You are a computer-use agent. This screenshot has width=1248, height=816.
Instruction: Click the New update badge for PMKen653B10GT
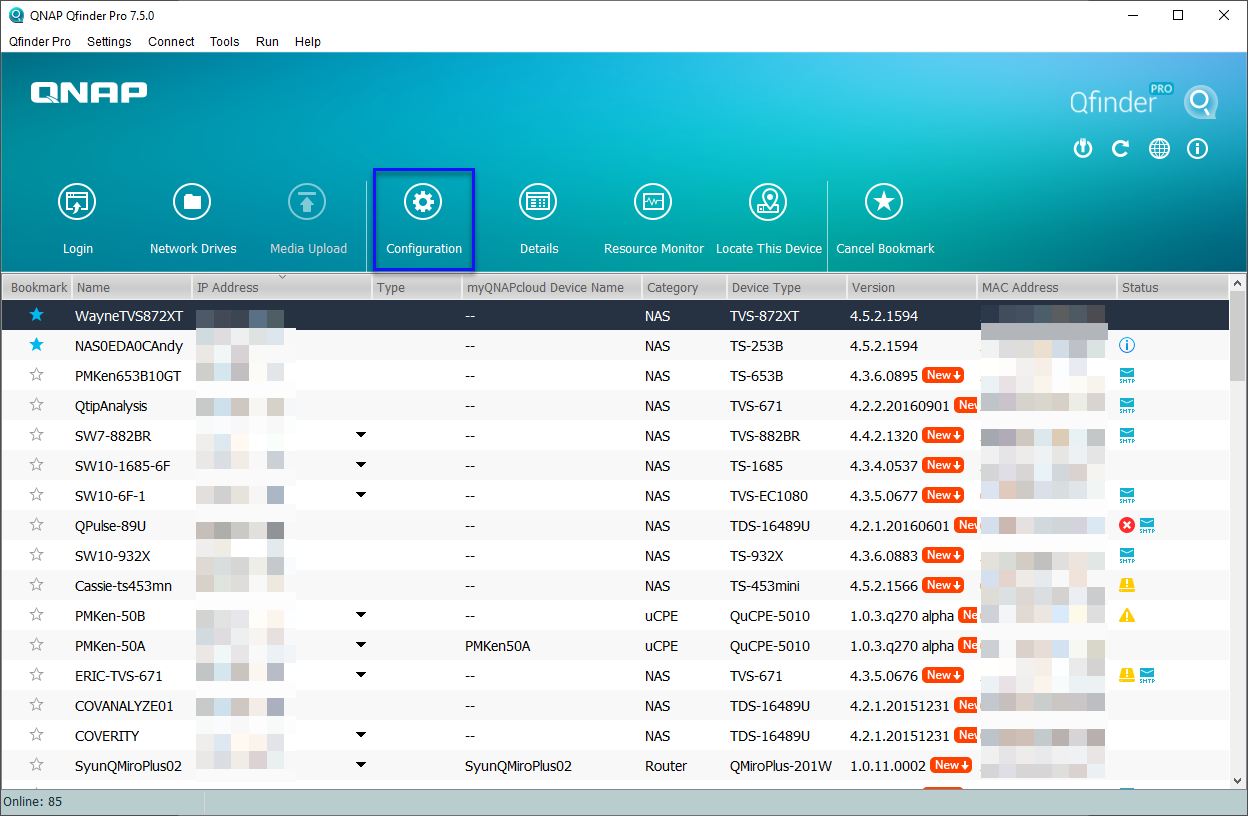pos(943,375)
